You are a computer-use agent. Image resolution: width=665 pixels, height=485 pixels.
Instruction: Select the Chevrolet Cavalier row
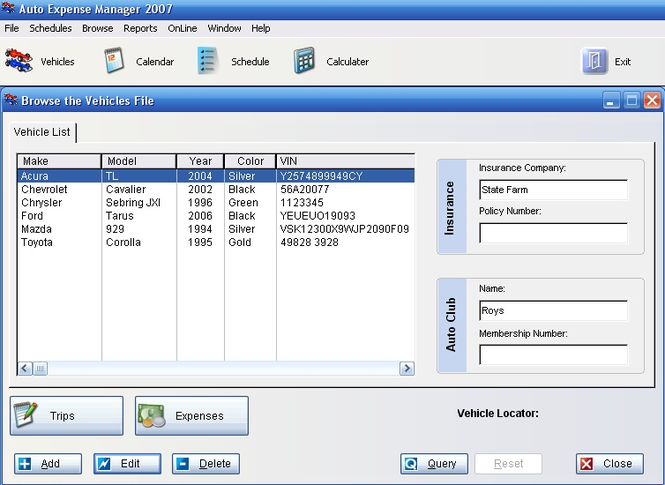216,189
